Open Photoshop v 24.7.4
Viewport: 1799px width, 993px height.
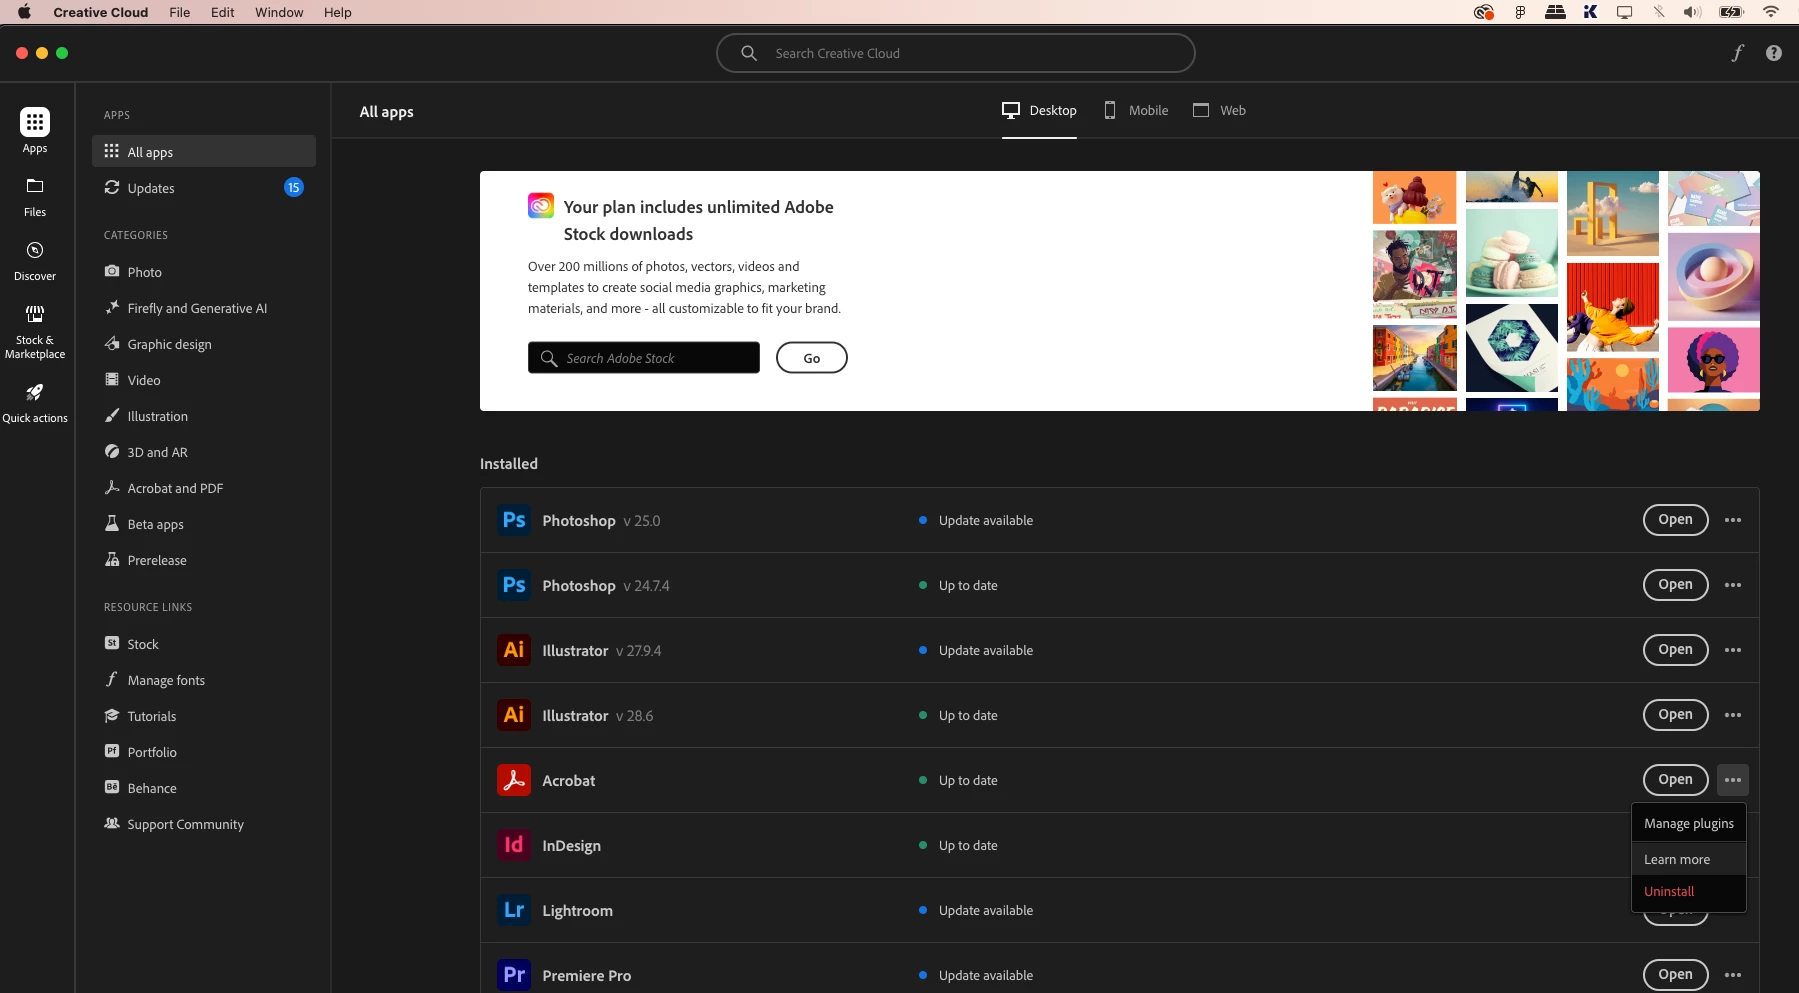pyautogui.click(x=1676, y=585)
